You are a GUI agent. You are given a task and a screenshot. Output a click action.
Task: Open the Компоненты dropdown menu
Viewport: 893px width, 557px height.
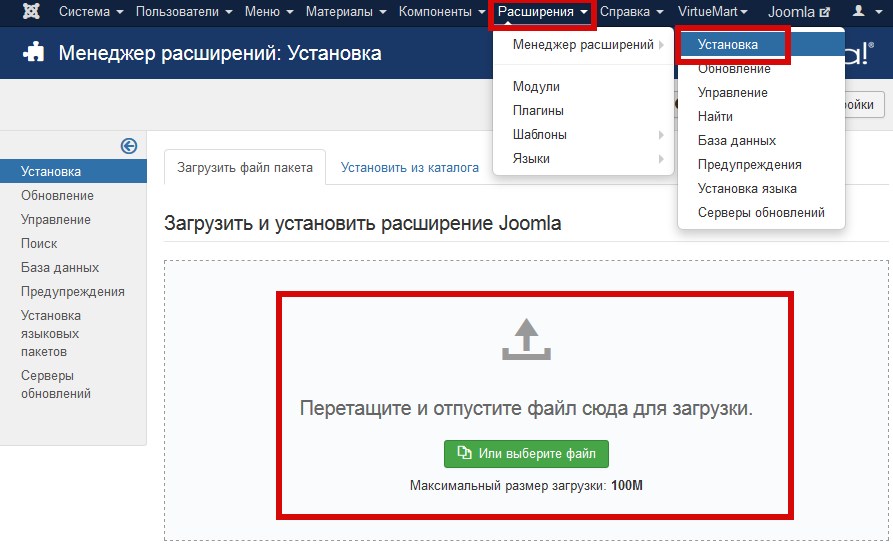click(441, 11)
